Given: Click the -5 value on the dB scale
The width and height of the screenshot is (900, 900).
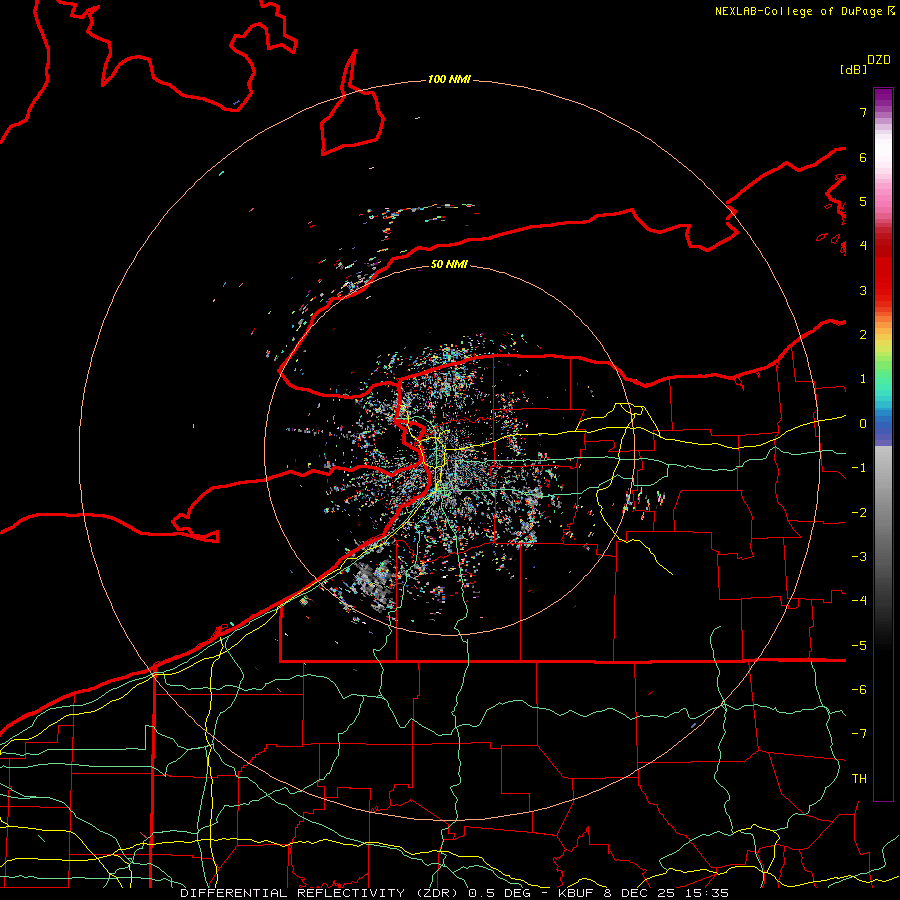Looking at the screenshot, I should coord(858,645).
